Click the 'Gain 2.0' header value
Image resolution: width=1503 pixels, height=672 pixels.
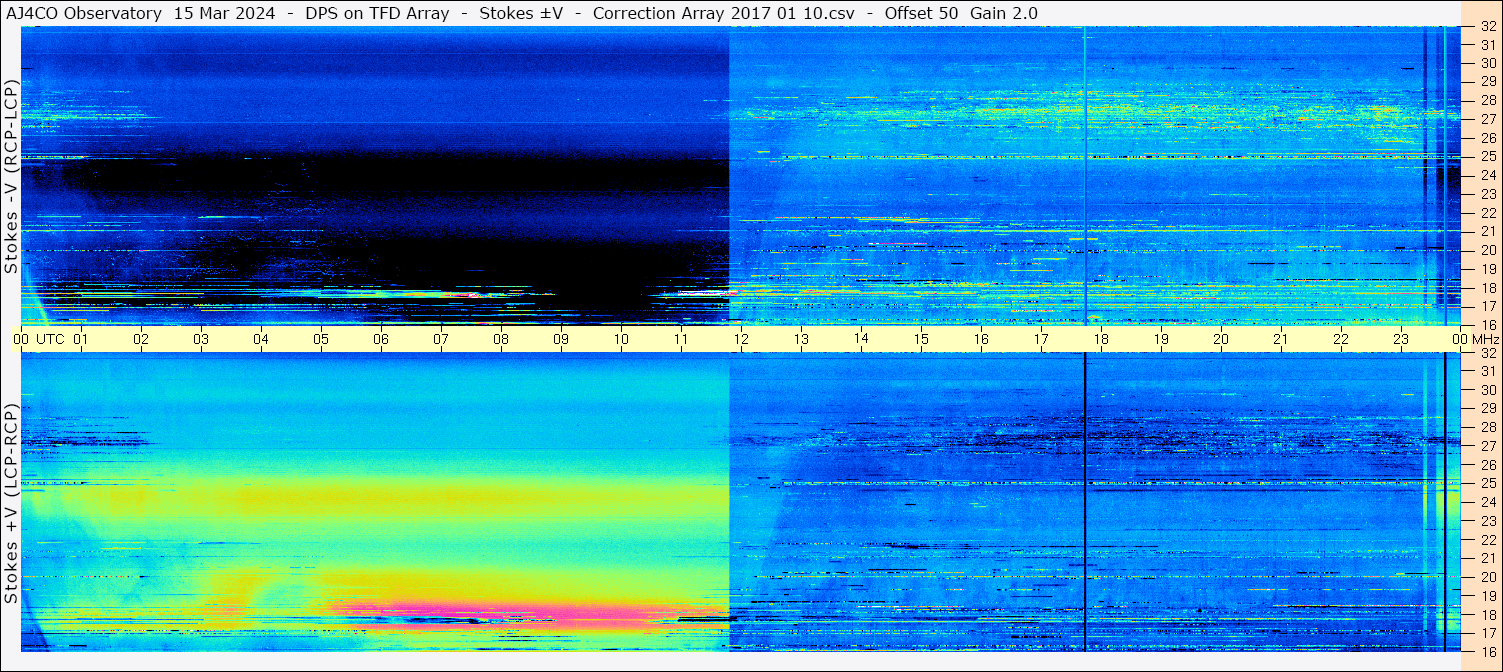1004,13
